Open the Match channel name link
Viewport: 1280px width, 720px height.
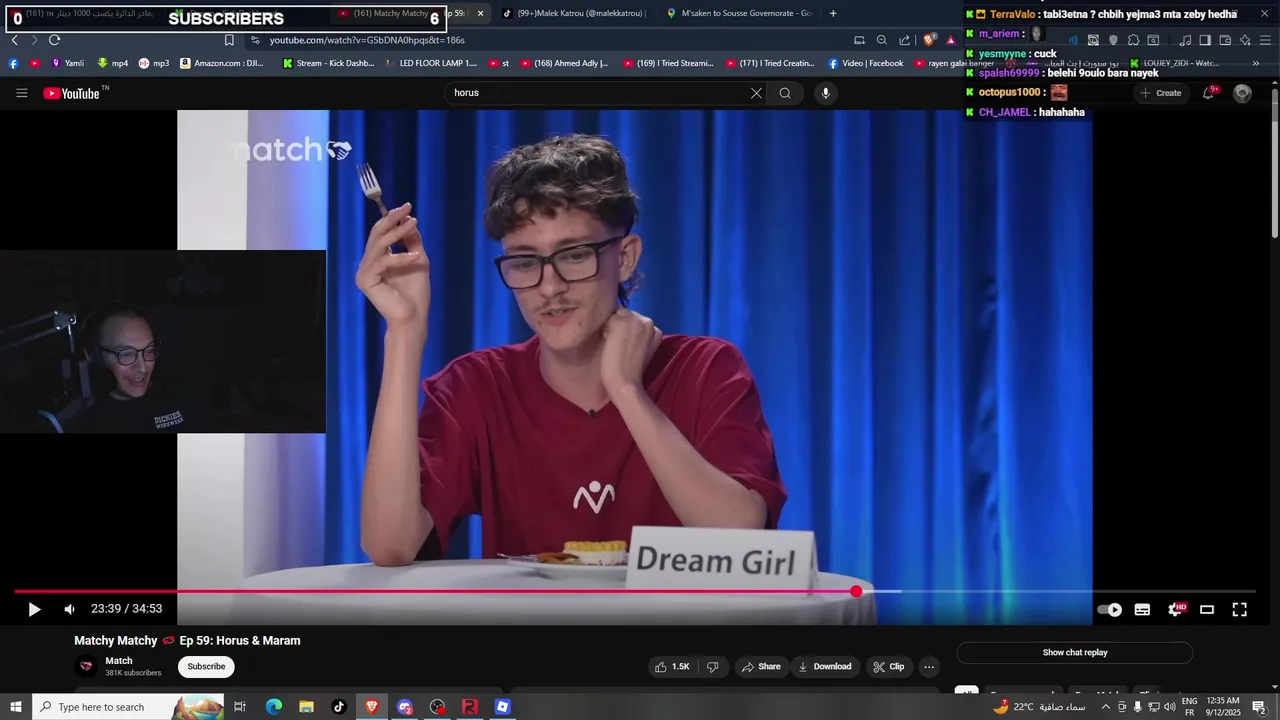pos(119,661)
